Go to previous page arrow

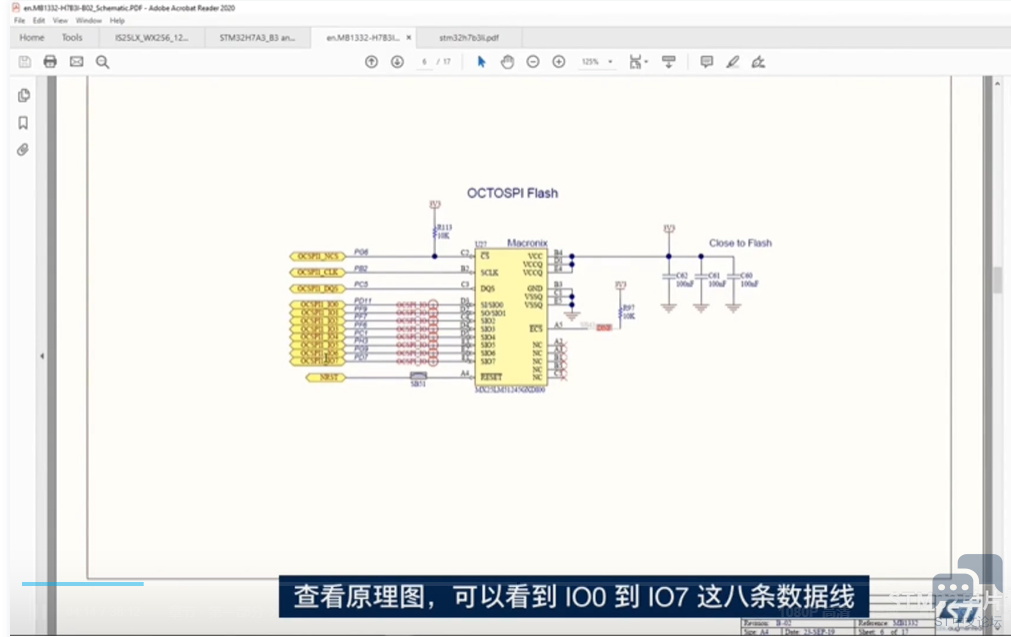[x=371, y=62]
